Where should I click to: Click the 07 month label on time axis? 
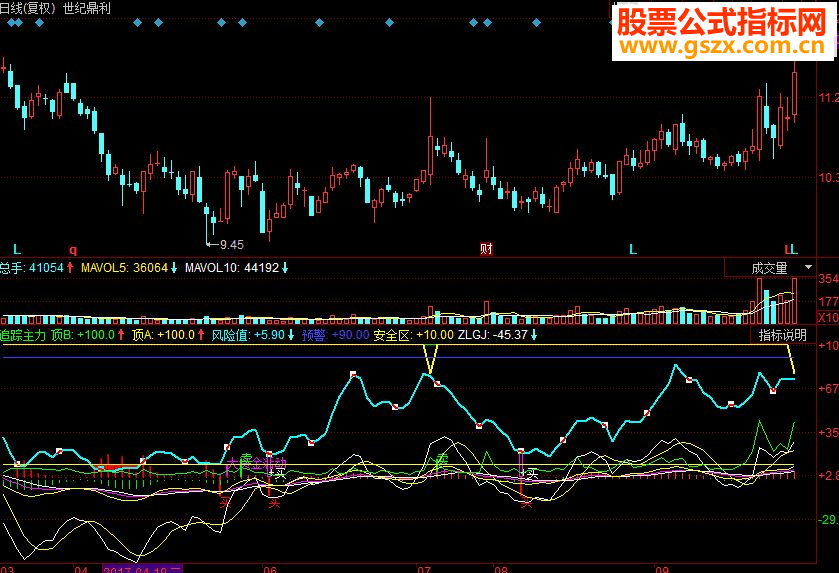pyautogui.click(x=424, y=569)
